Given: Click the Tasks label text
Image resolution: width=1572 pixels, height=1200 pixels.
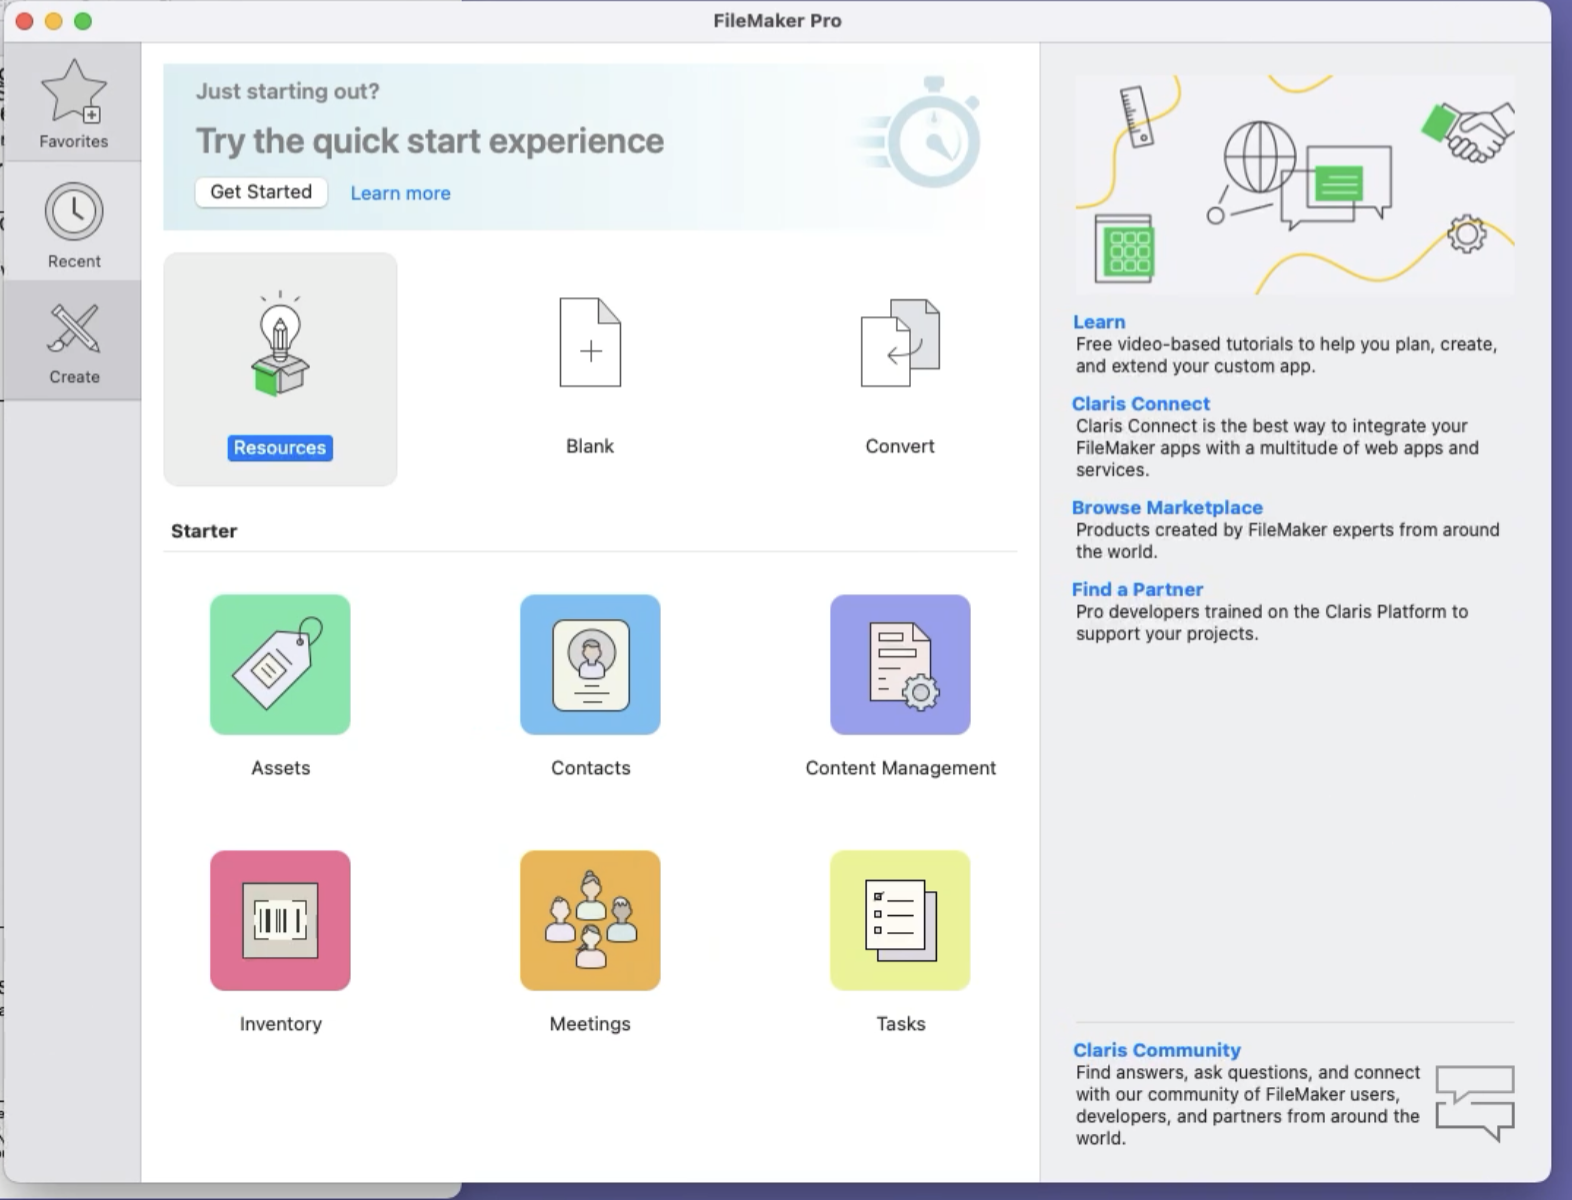Looking at the screenshot, I should click(x=901, y=1024).
